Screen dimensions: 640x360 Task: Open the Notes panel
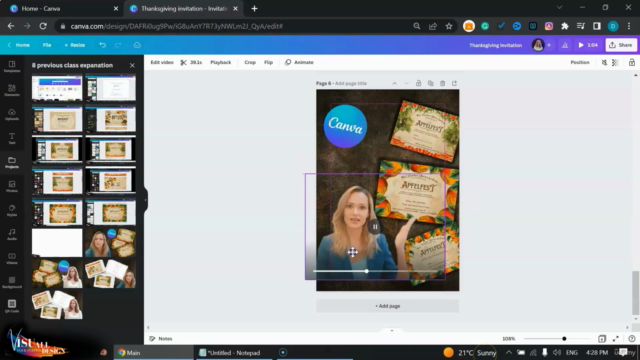pos(161,339)
